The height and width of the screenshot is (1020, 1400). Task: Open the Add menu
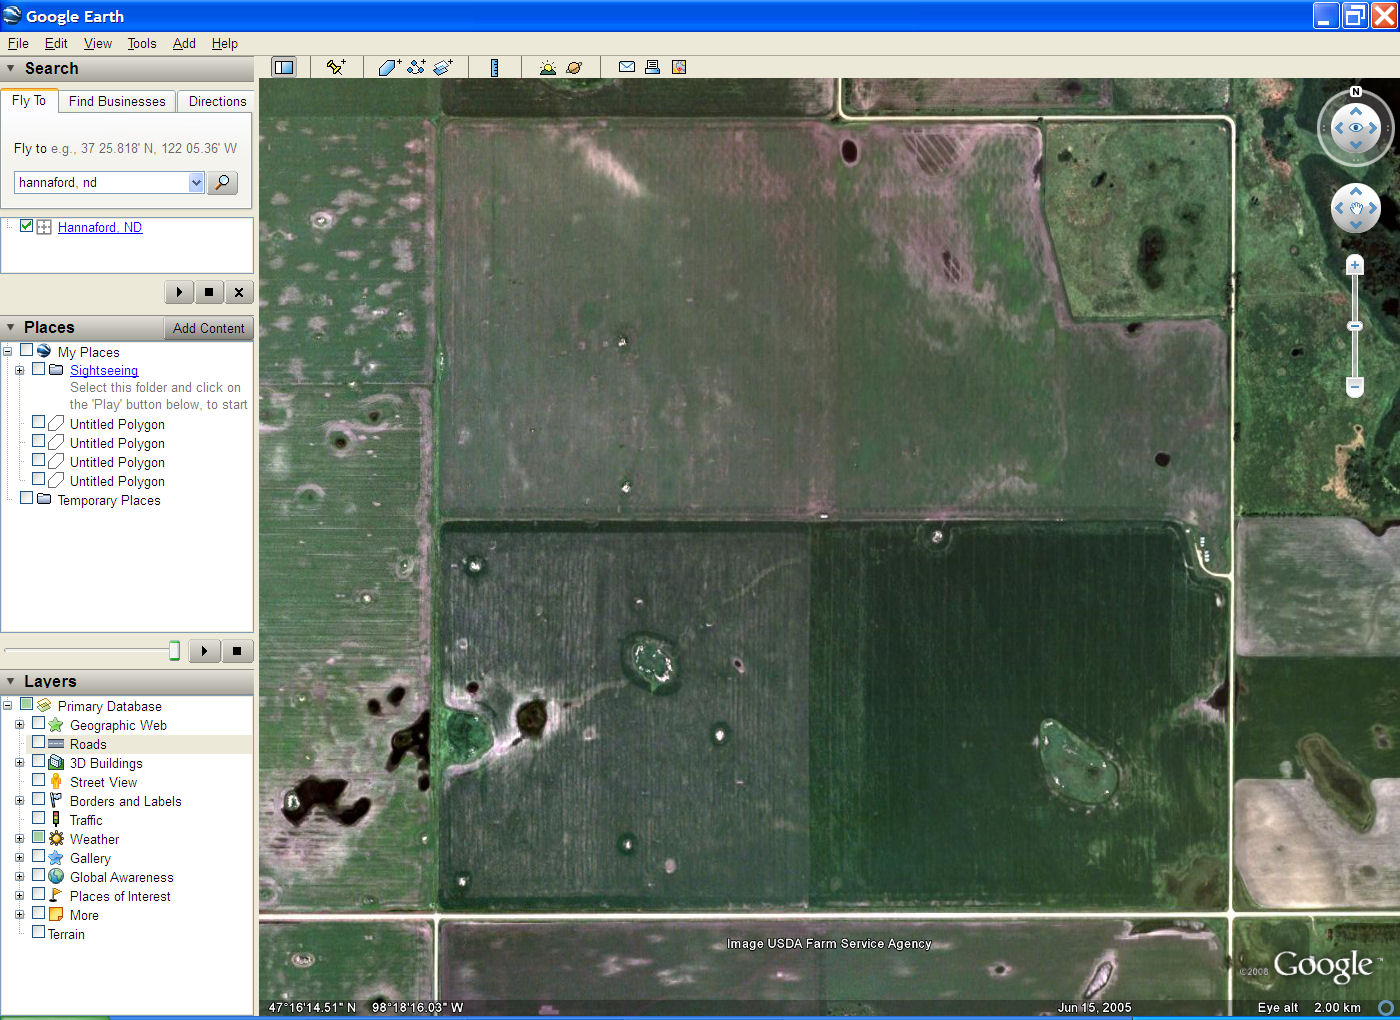(184, 43)
